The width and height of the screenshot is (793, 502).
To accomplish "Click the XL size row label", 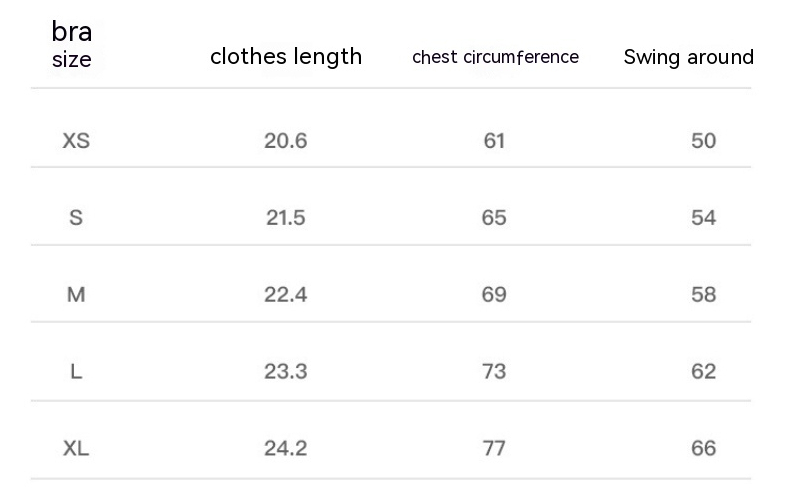I will click(76, 448).
